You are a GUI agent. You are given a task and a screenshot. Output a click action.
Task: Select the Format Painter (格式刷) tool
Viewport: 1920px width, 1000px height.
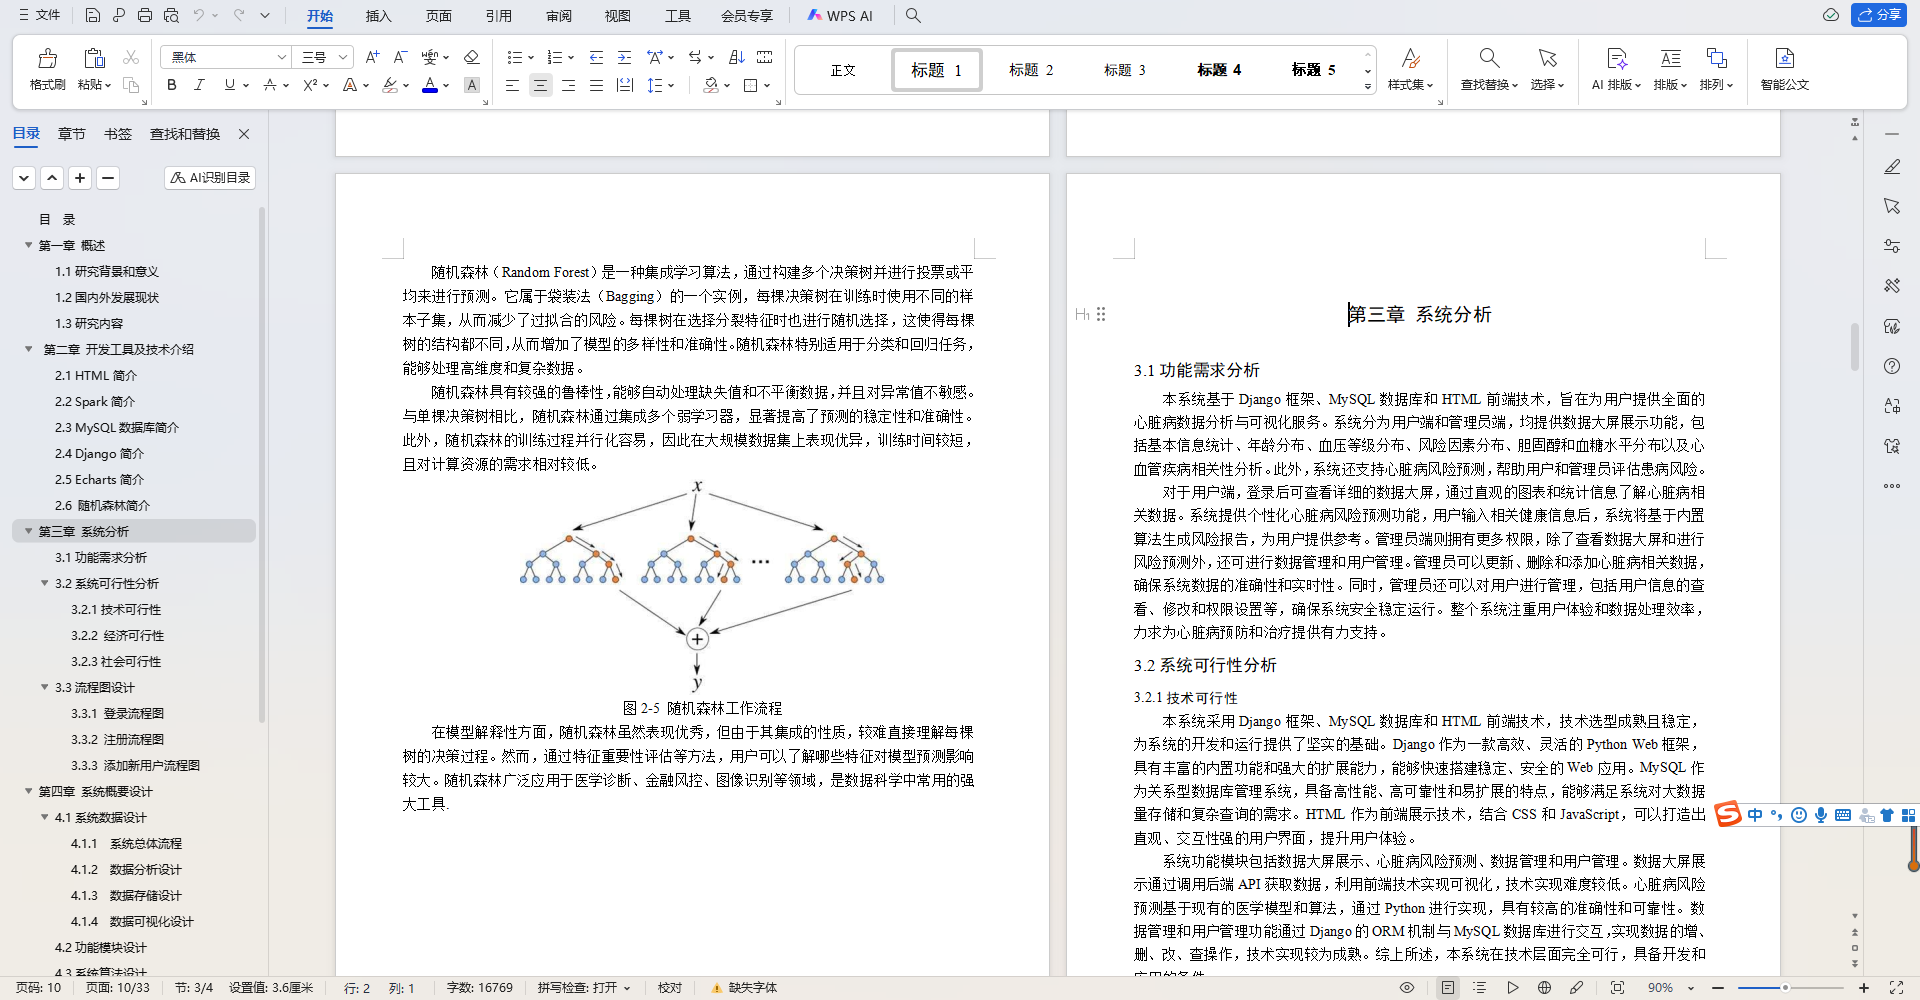pos(47,68)
